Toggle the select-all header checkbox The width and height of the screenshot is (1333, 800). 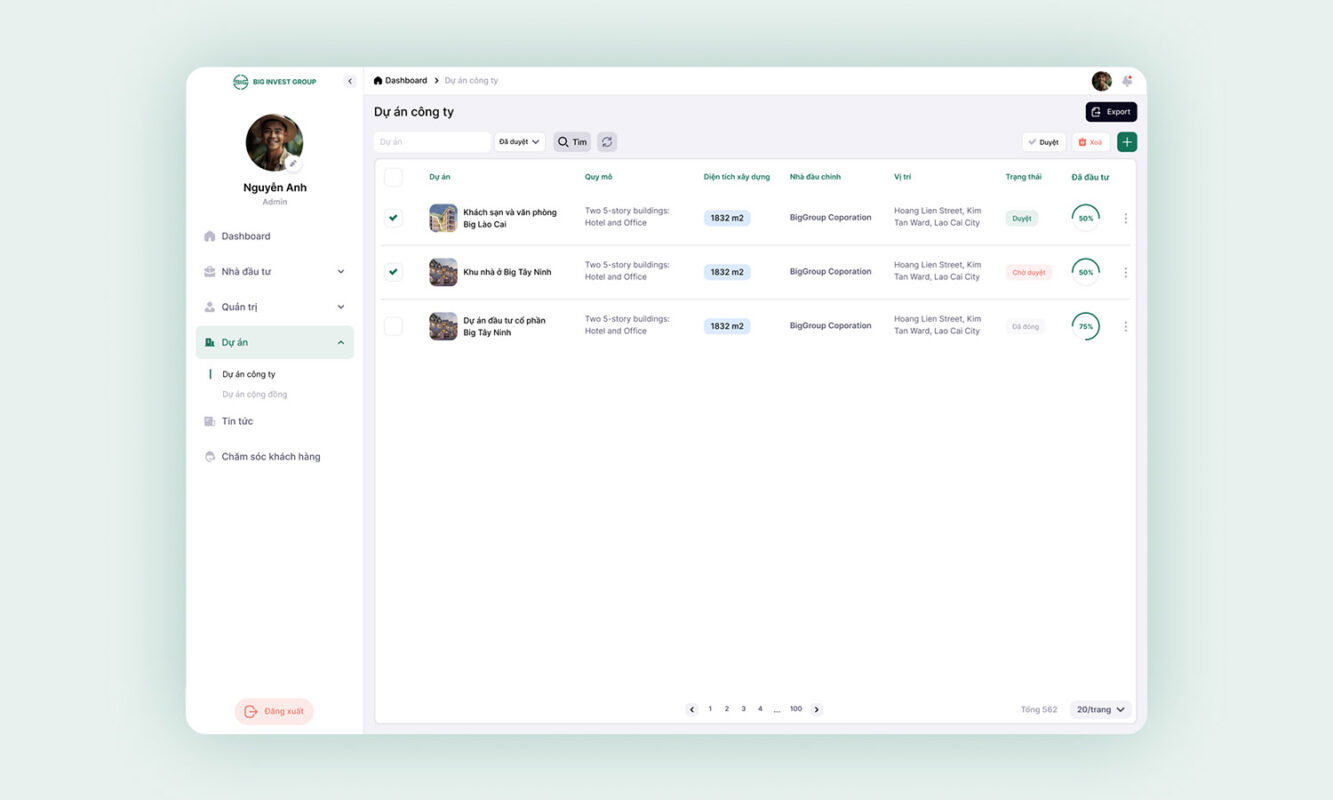coord(394,177)
